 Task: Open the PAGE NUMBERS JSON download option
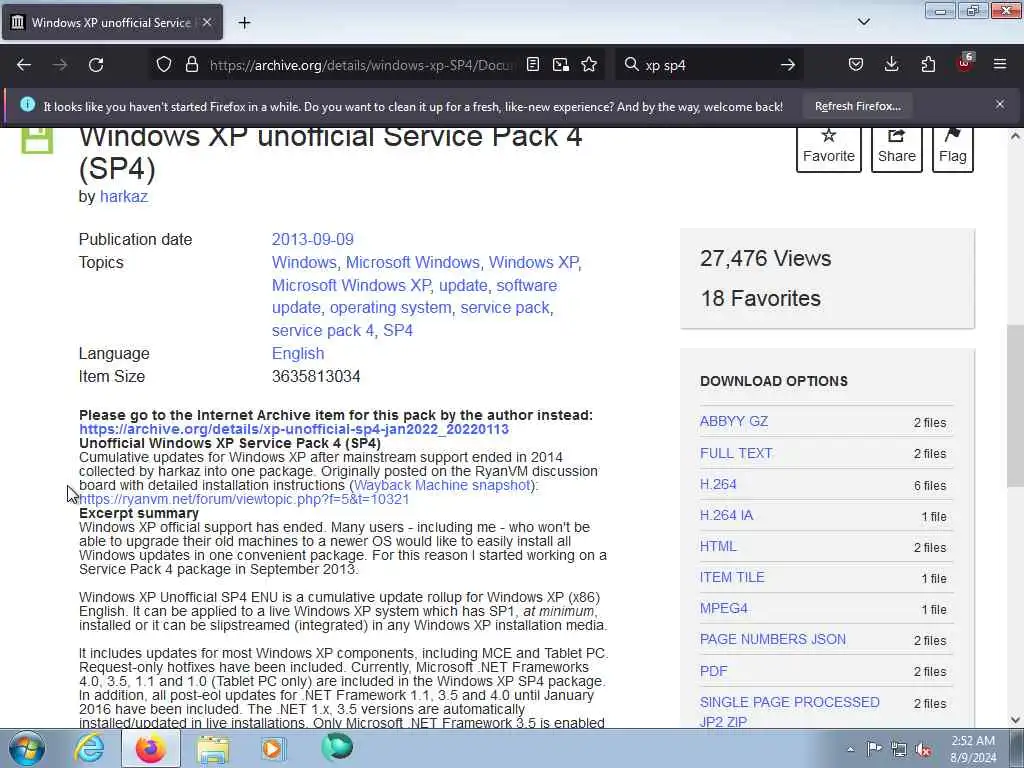(x=773, y=639)
